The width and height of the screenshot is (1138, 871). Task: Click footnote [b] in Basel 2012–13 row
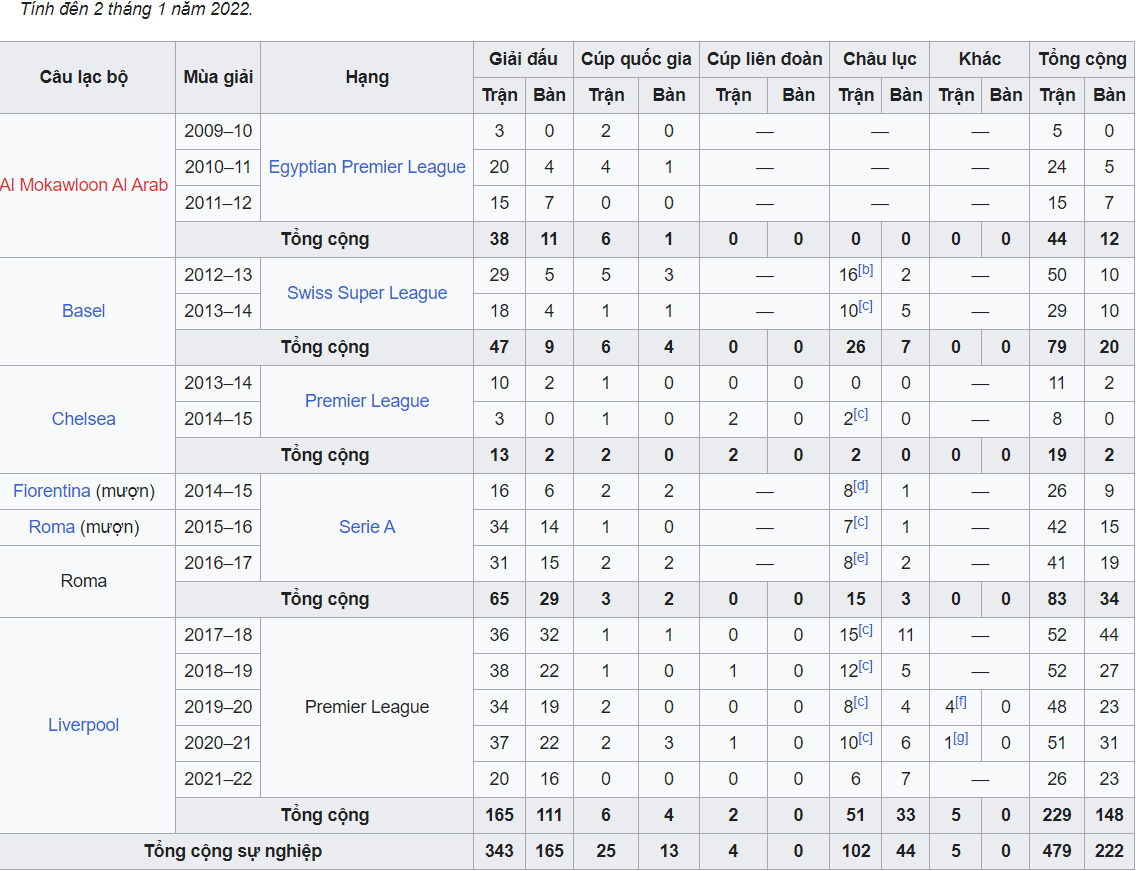(x=866, y=270)
